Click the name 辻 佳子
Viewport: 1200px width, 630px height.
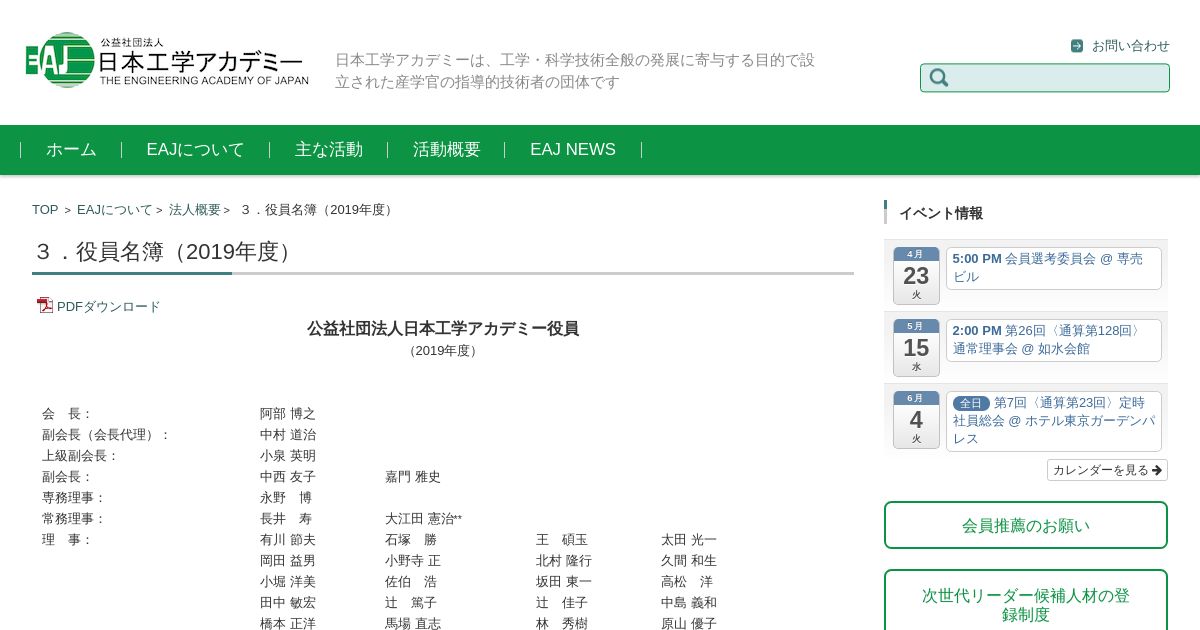(x=562, y=603)
